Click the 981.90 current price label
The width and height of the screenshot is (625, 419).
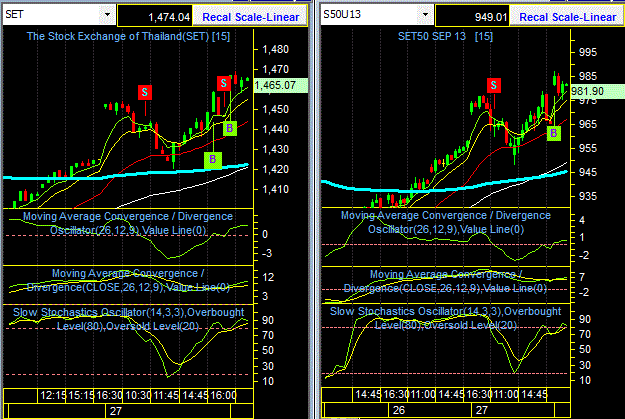pos(597,91)
